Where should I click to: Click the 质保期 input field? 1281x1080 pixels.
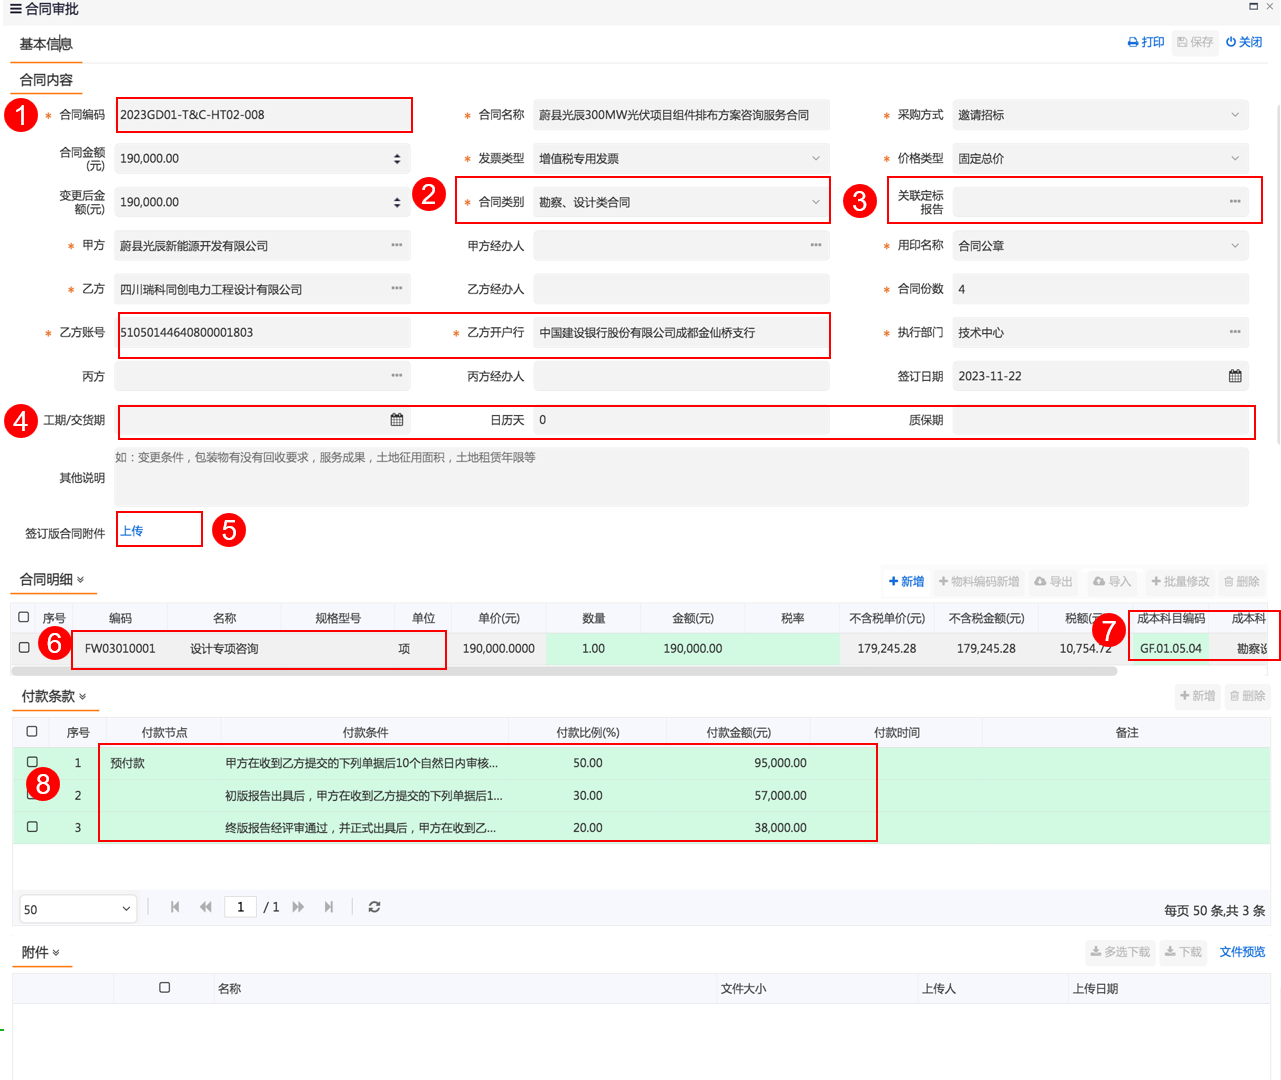click(x=1100, y=420)
